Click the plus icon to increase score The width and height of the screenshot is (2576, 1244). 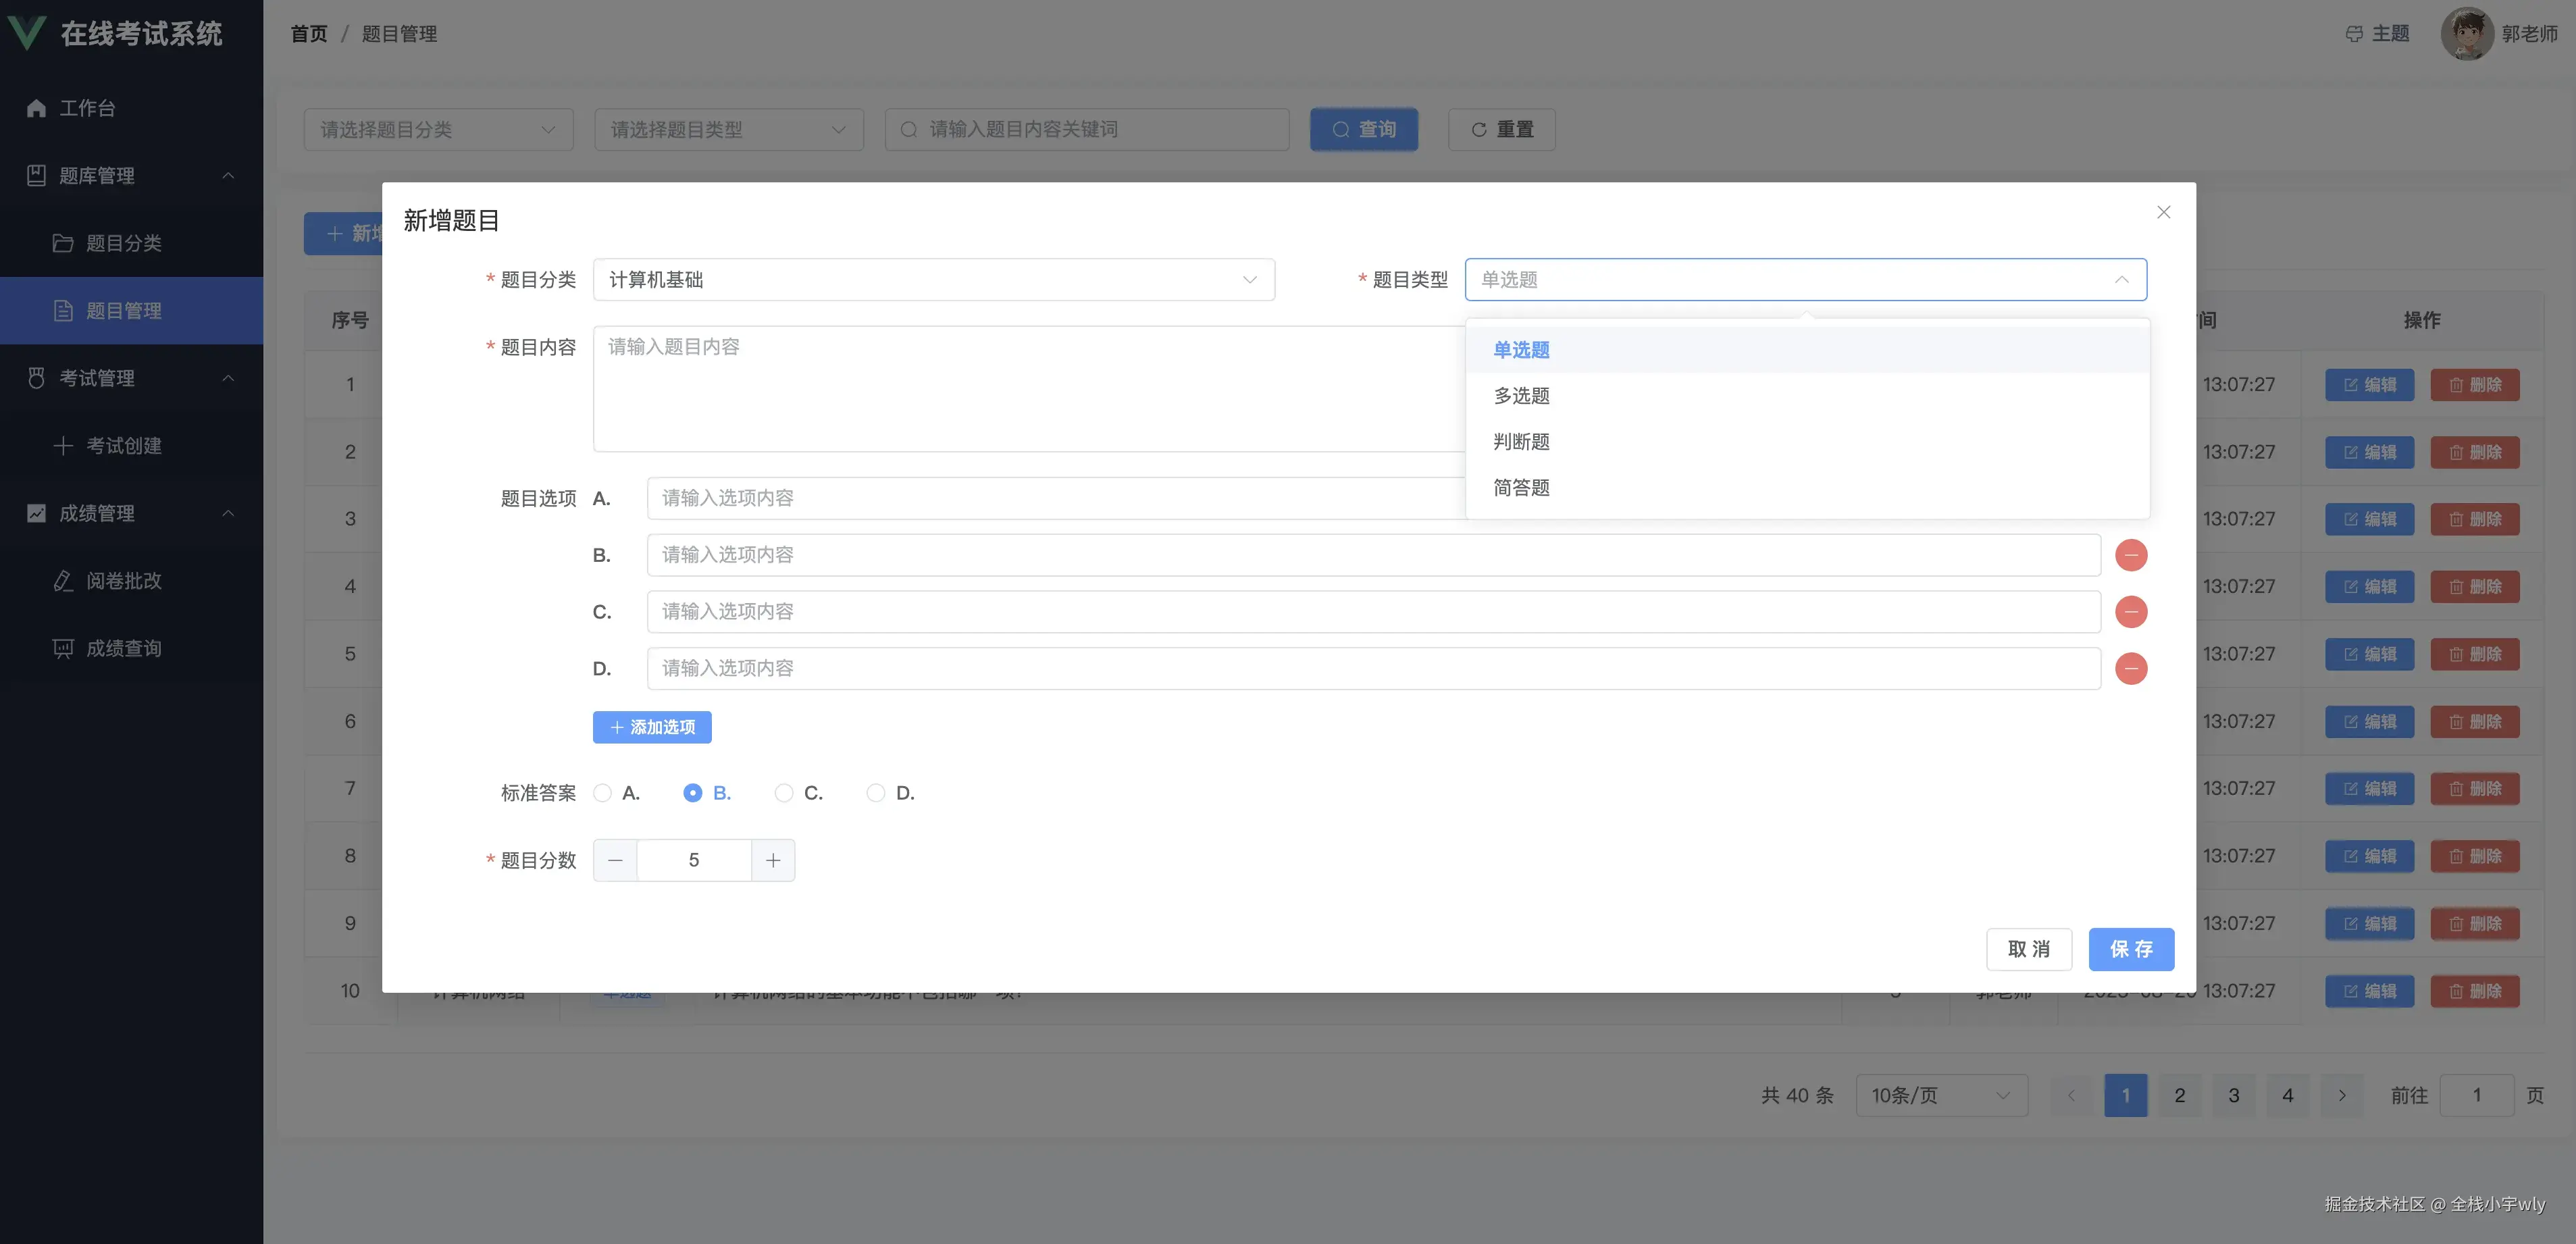point(773,860)
